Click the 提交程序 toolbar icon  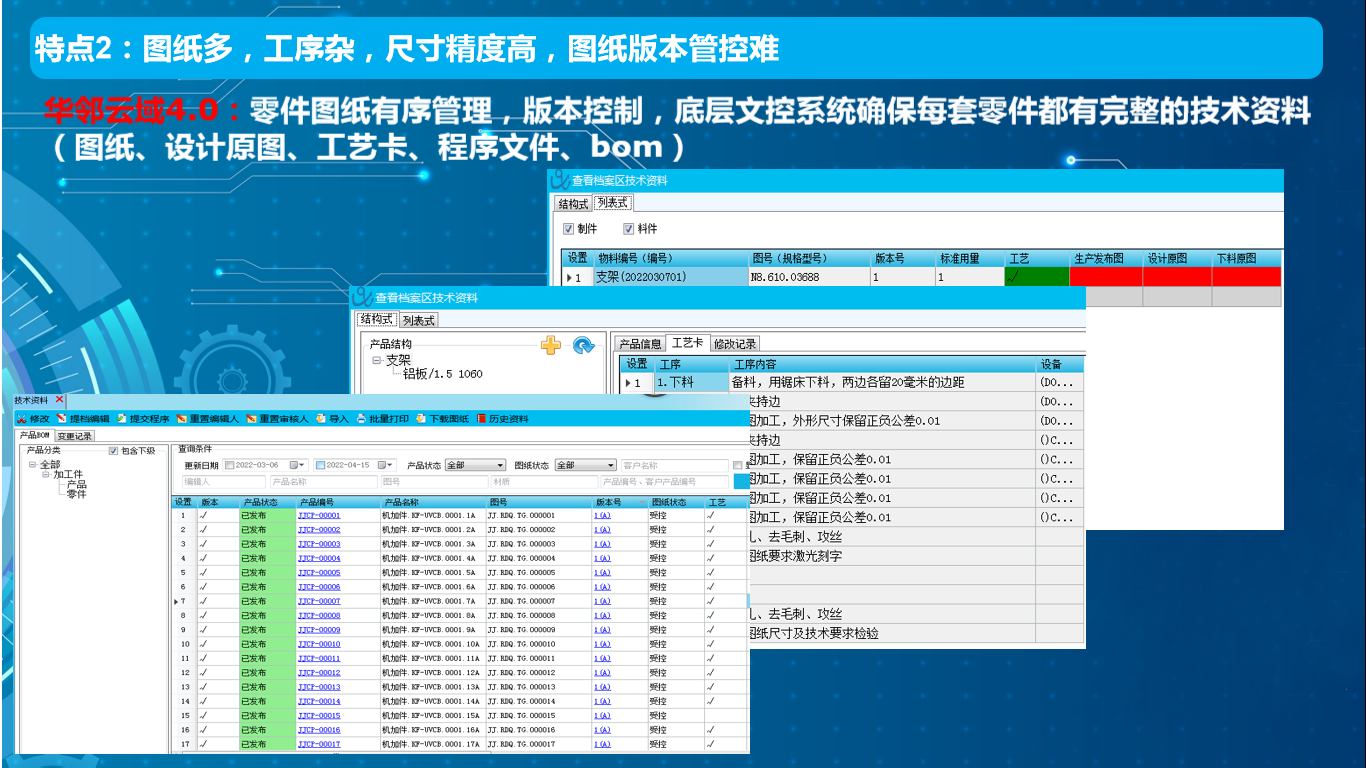click(x=121, y=419)
